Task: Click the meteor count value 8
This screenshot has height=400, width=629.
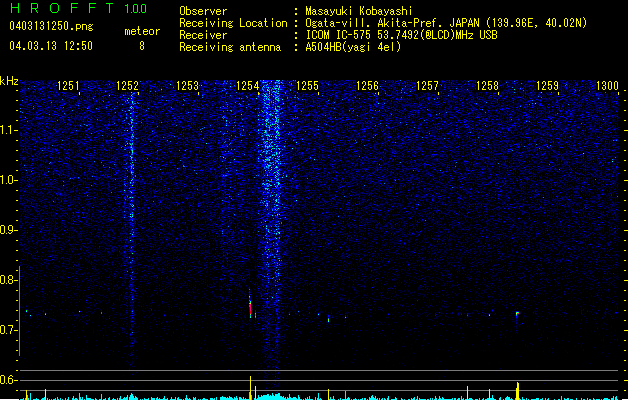Action: point(142,46)
